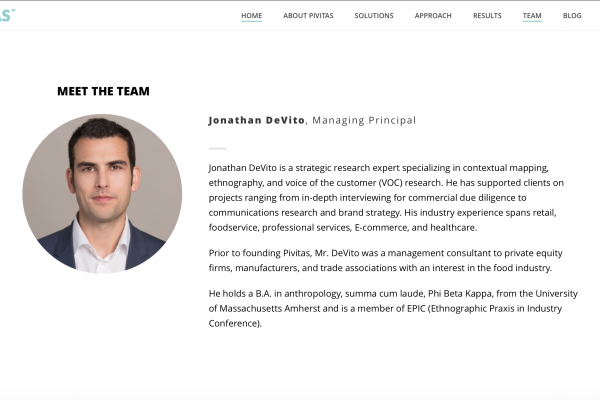Navigate to the APPROACH section
Image resolution: width=600 pixels, height=400 pixels.
(433, 16)
